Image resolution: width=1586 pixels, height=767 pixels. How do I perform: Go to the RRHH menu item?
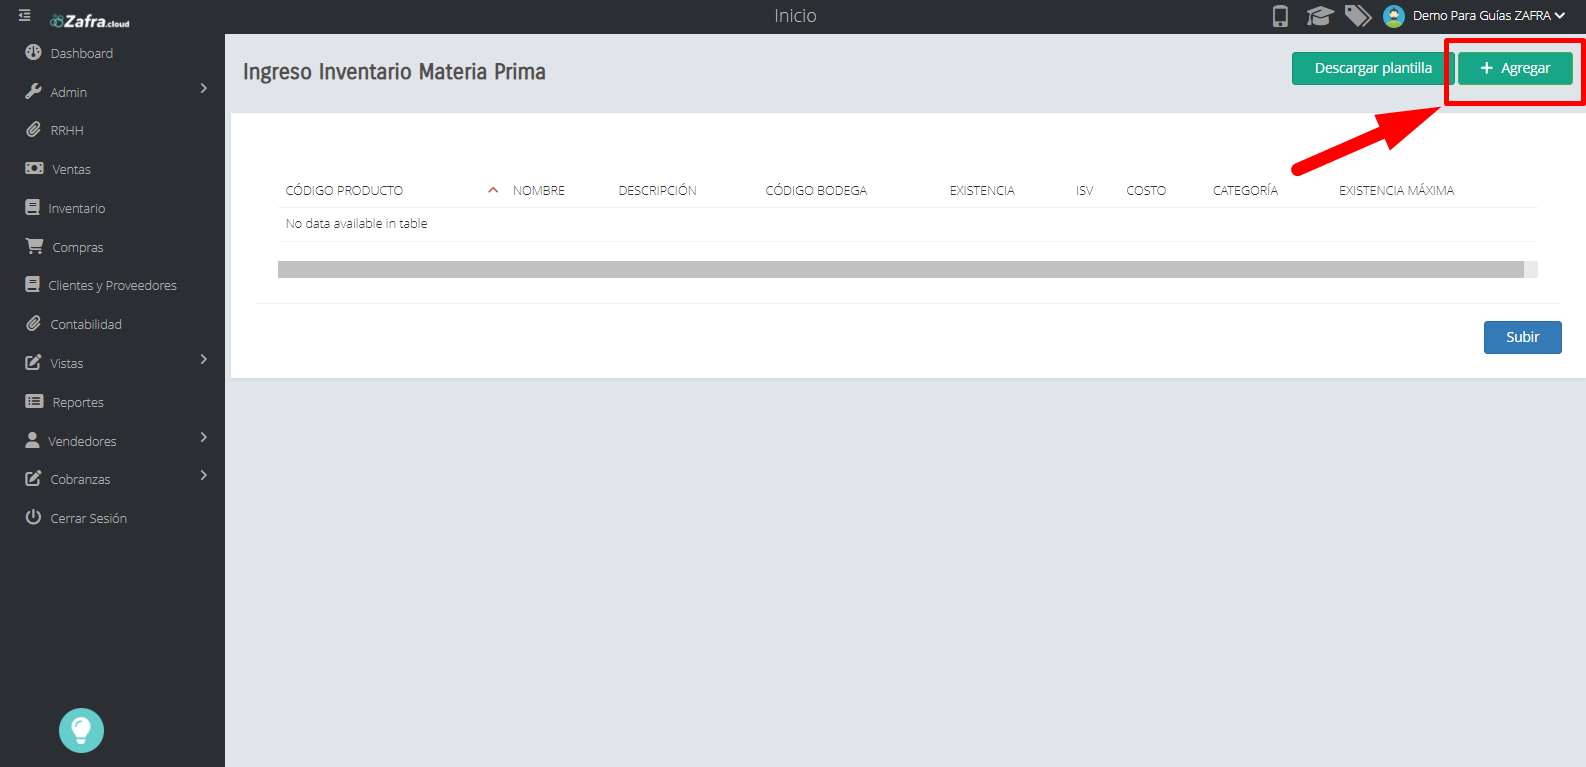[x=67, y=131]
